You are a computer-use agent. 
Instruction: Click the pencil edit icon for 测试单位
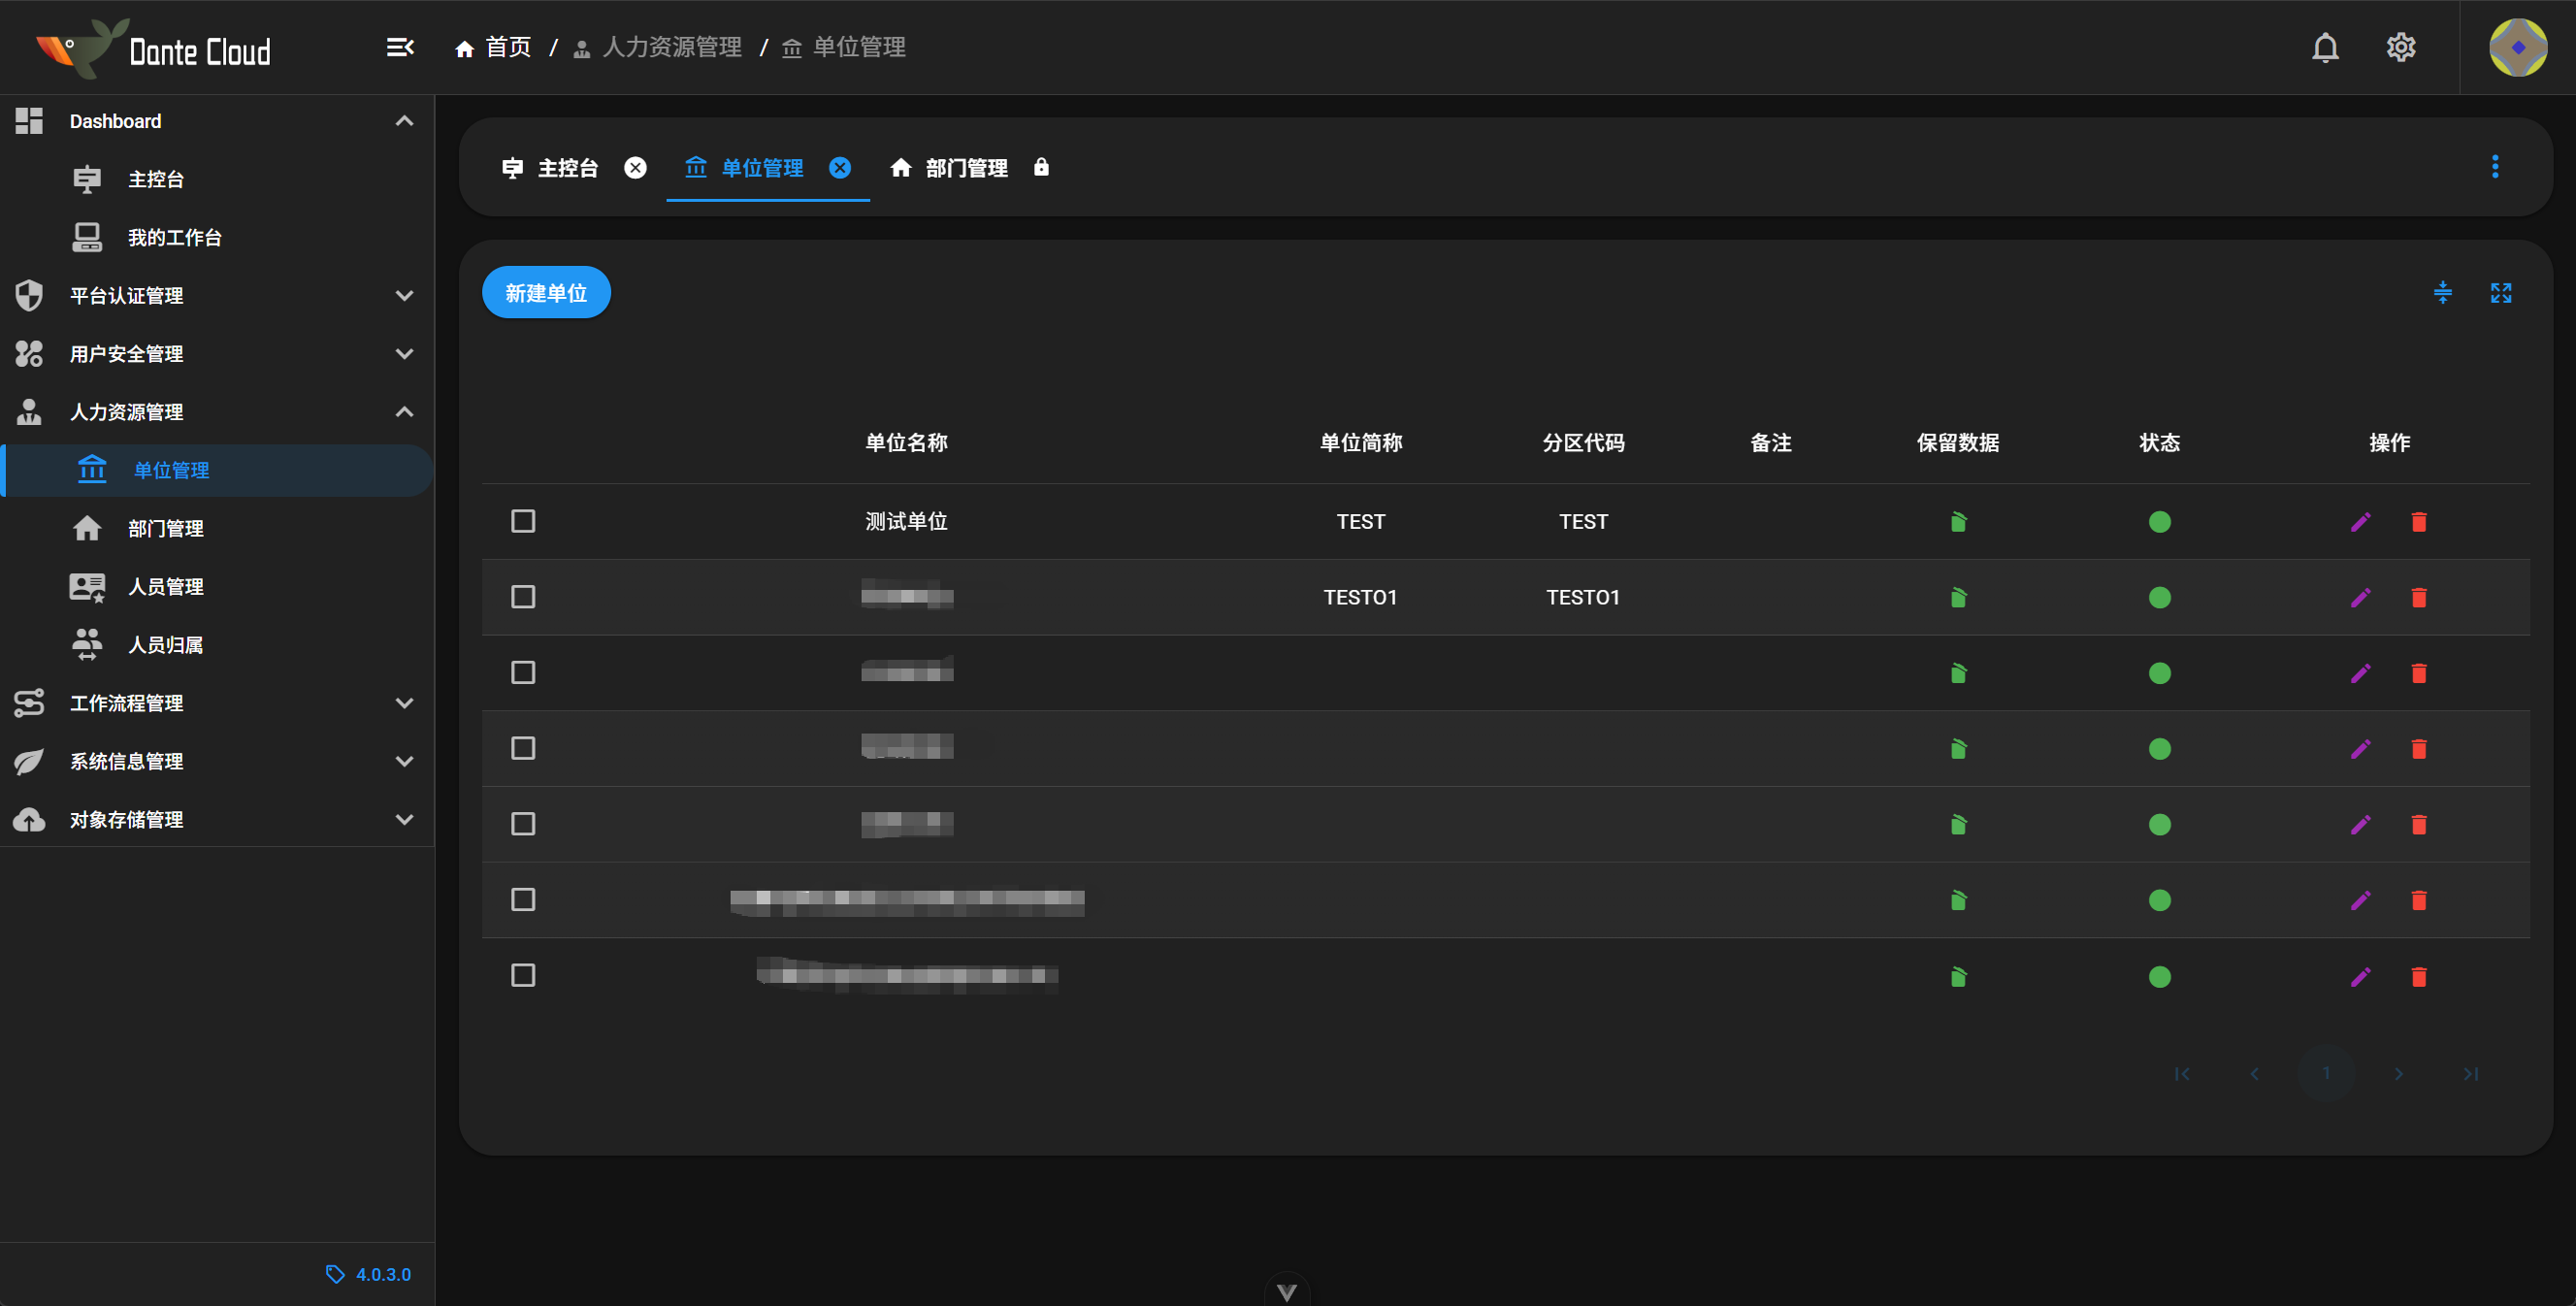pyautogui.click(x=2360, y=522)
